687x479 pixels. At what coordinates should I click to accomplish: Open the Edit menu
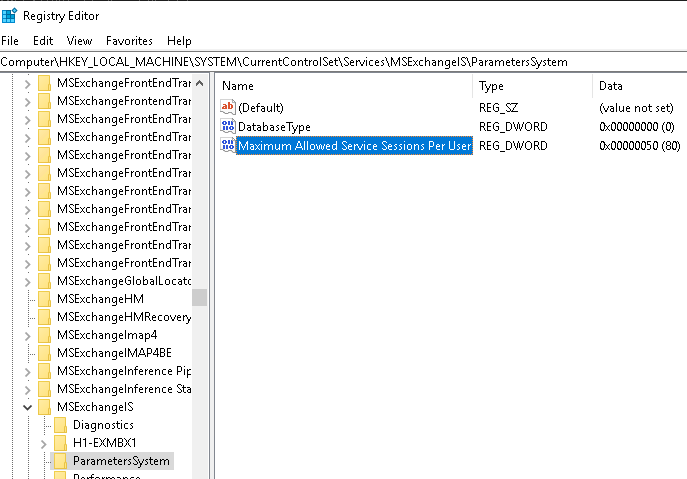pos(43,41)
